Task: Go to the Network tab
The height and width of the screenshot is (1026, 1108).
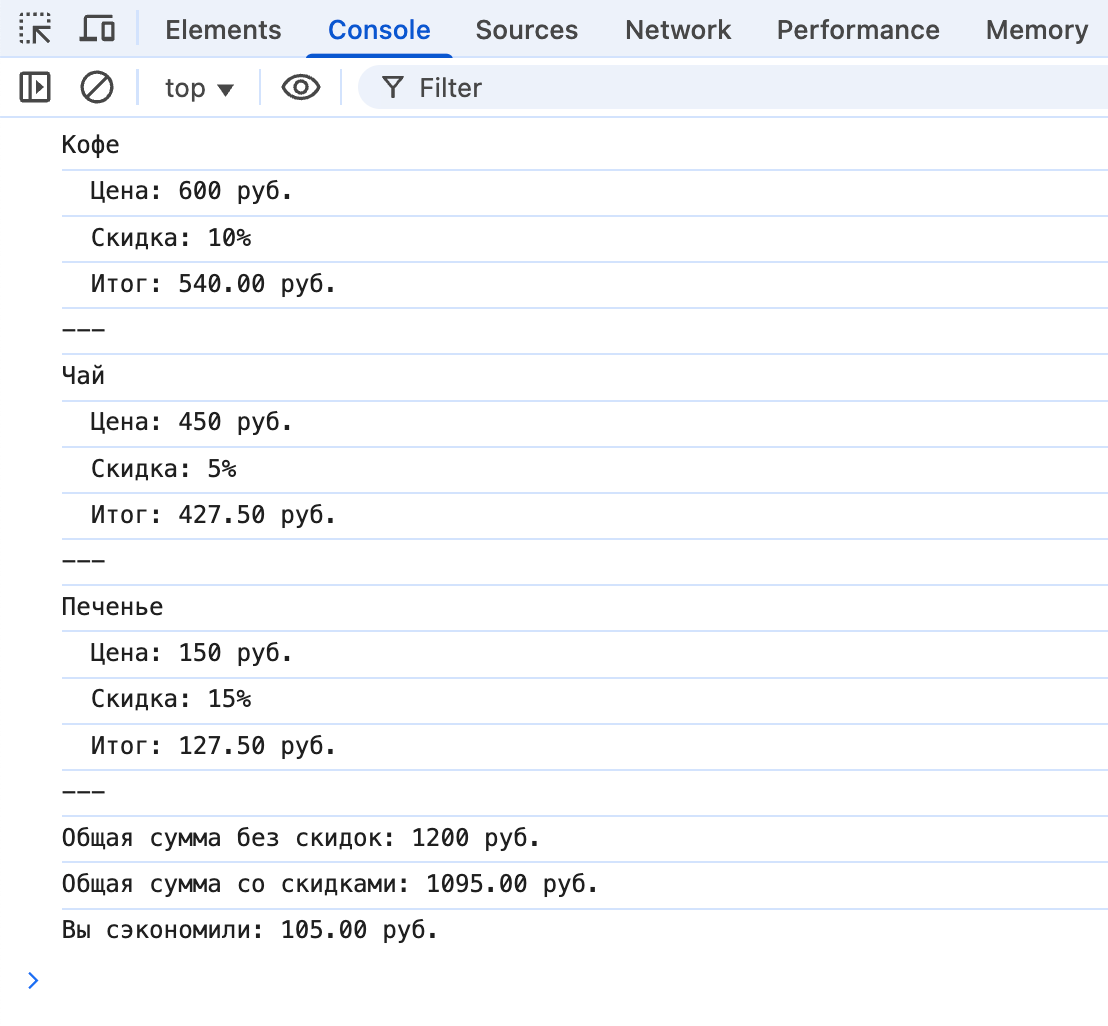Action: (x=678, y=30)
